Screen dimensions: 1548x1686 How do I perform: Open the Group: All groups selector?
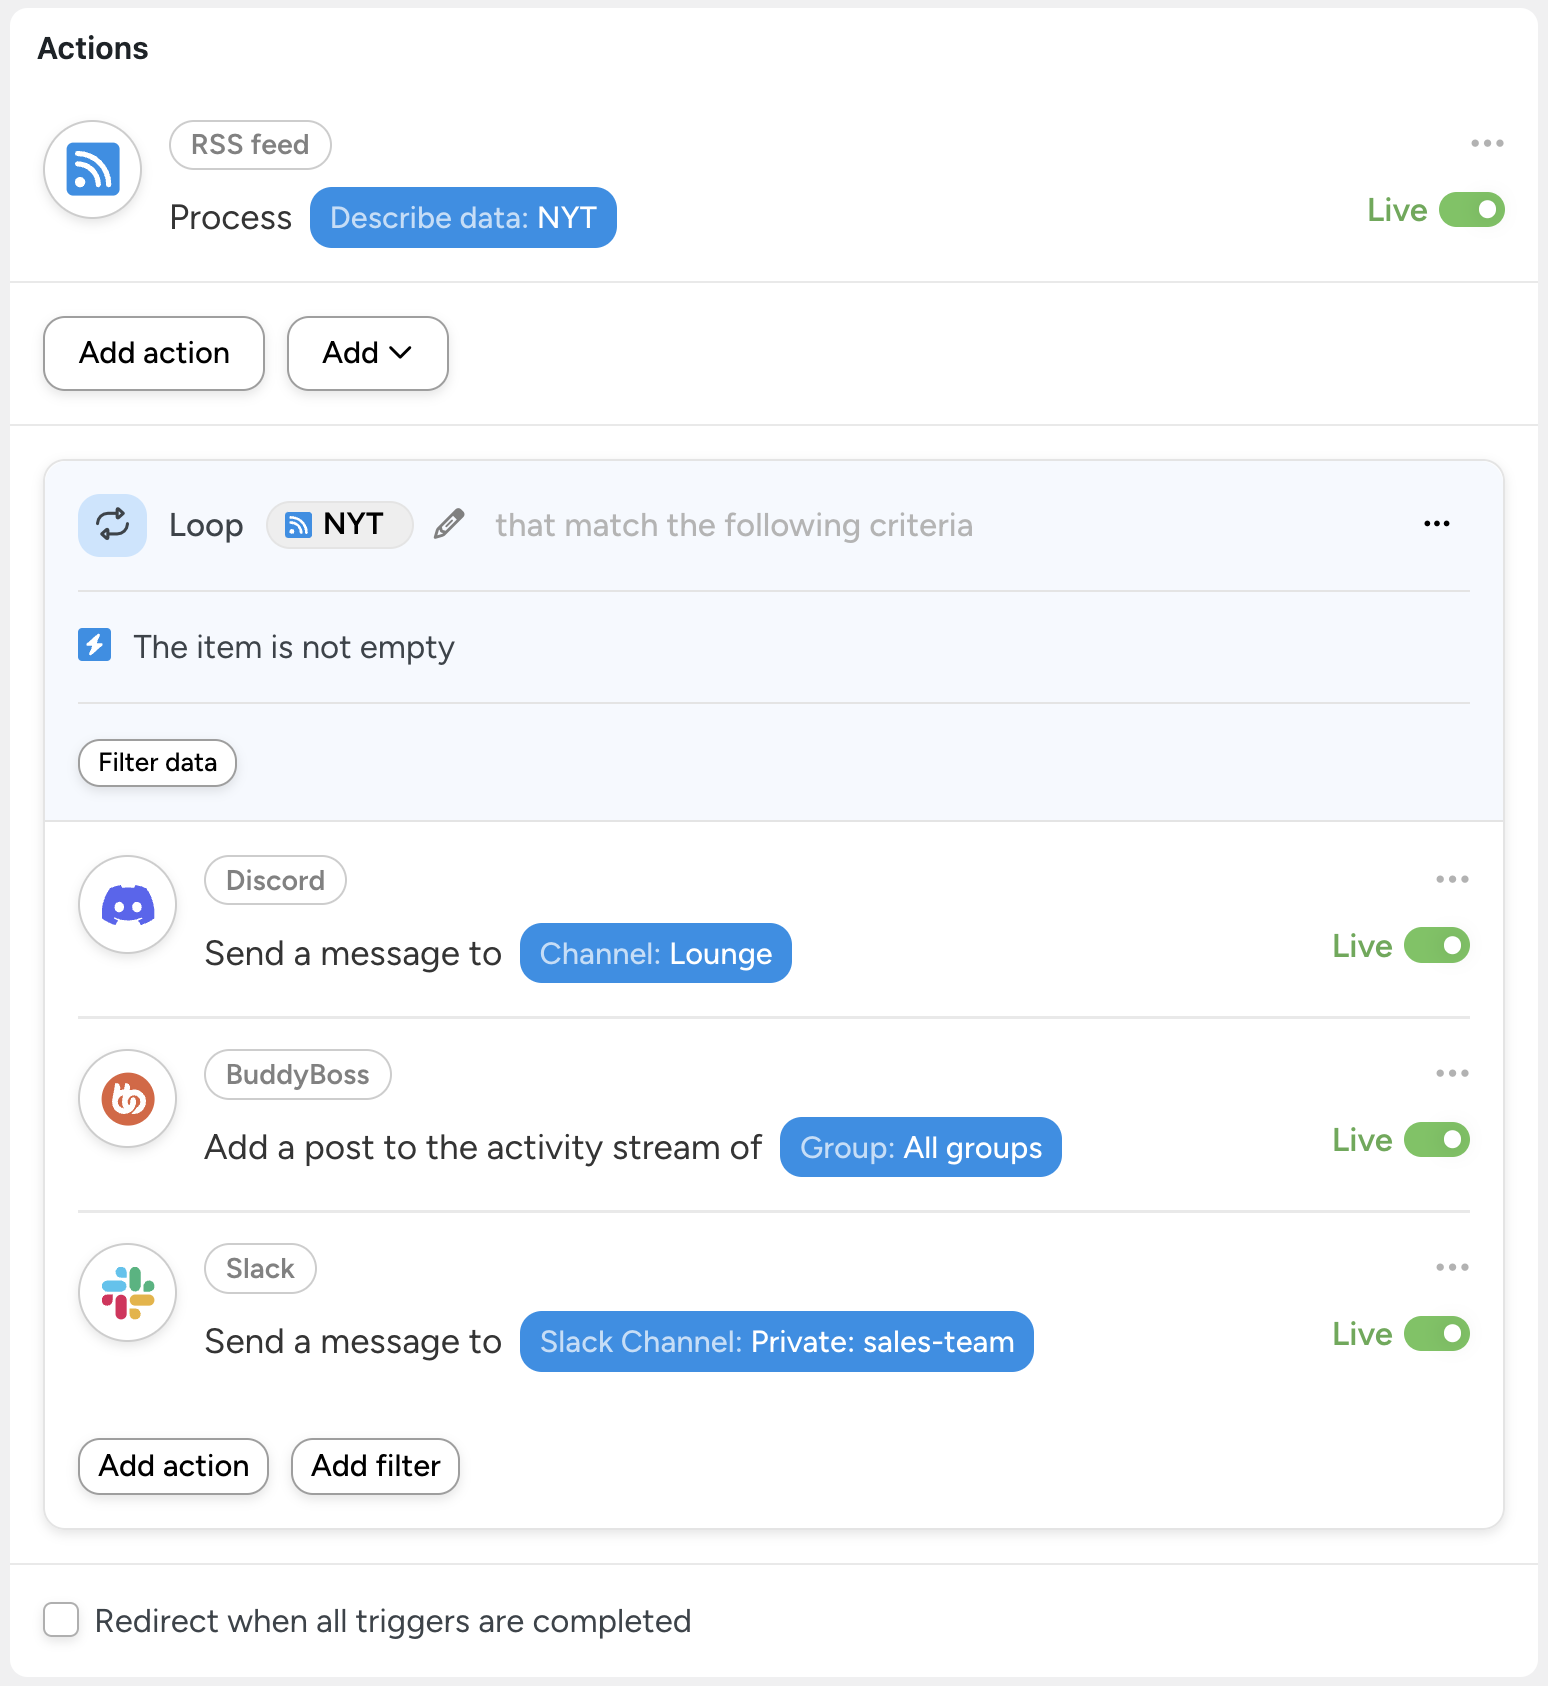click(x=920, y=1148)
